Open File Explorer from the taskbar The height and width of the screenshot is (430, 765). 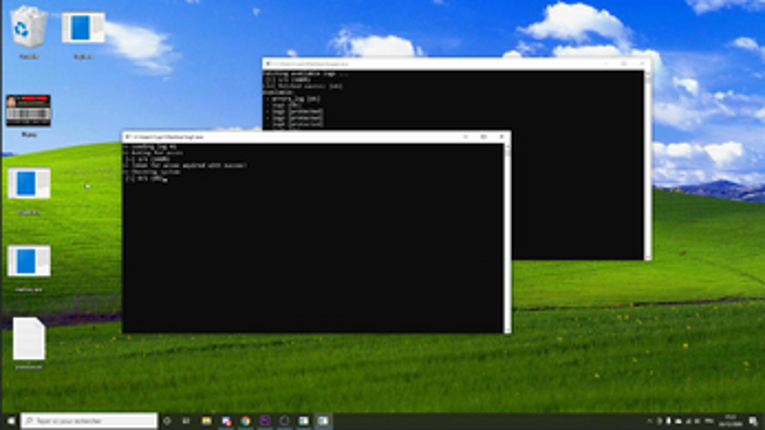tap(206, 421)
